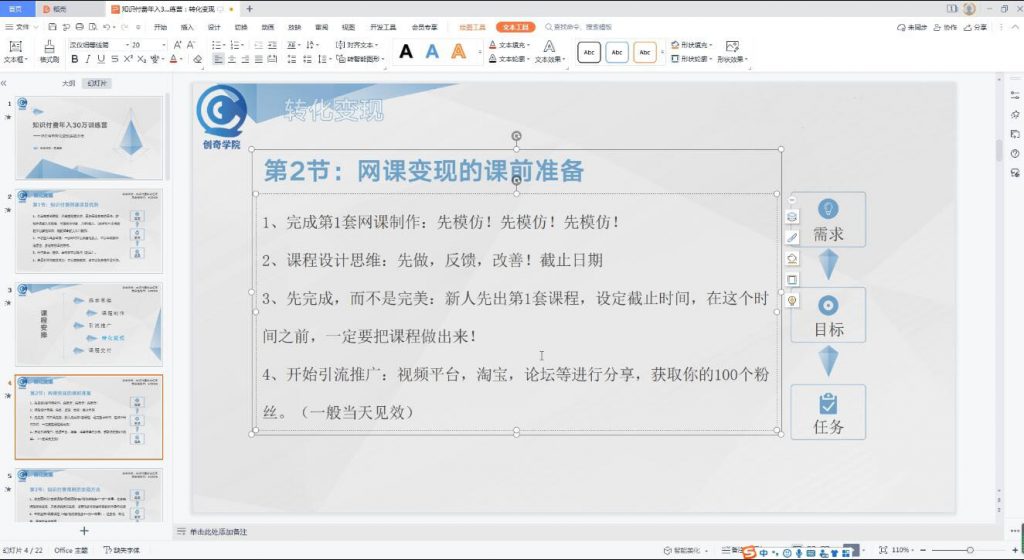Center align the selected text
The height and width of the screenshot is (560, 1024).
pos(232,59)
